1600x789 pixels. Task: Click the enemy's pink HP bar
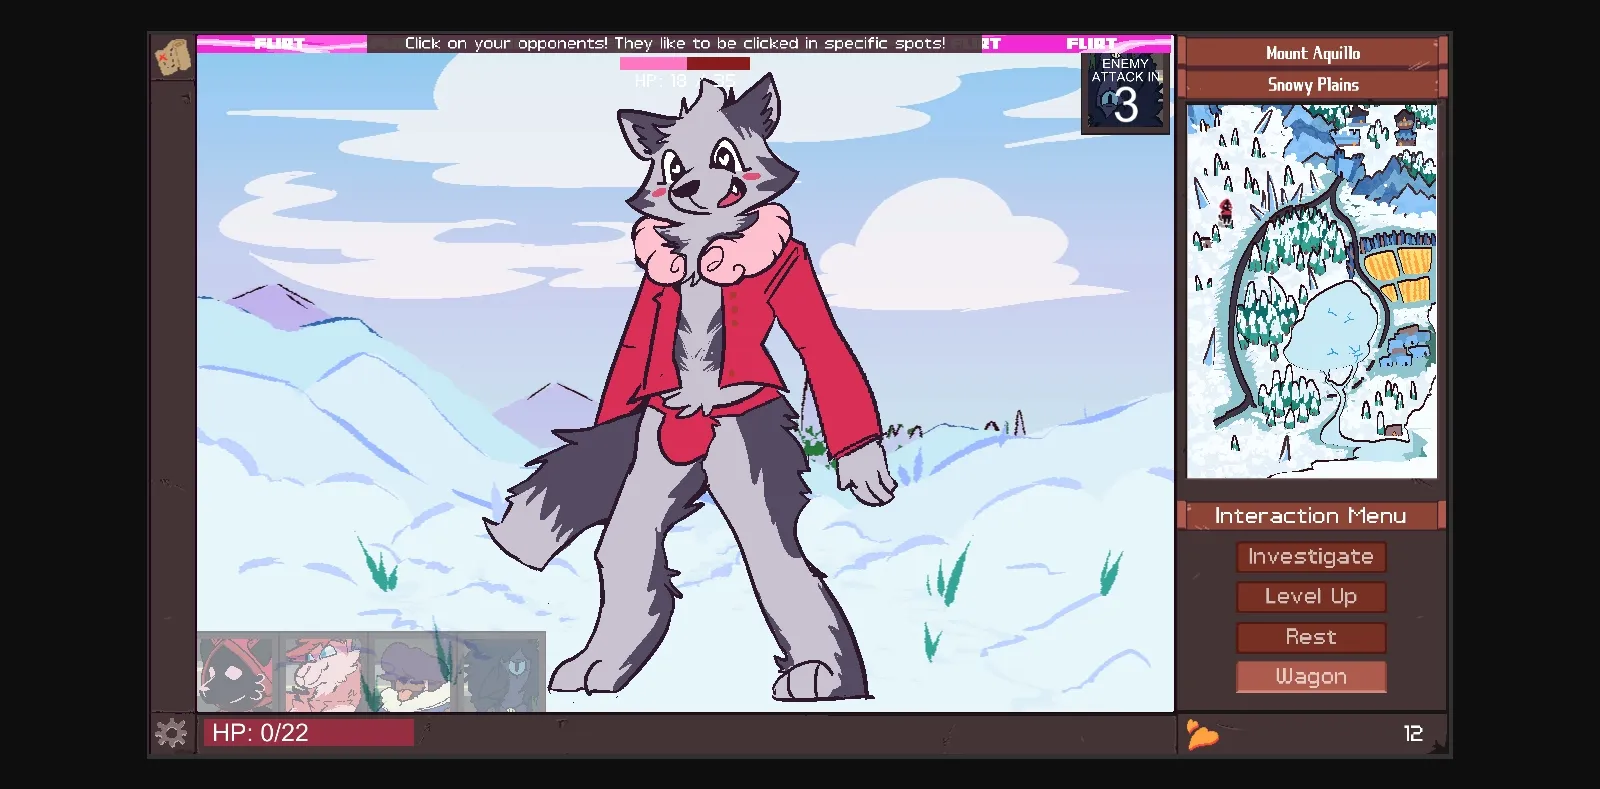tap(684, 63)
